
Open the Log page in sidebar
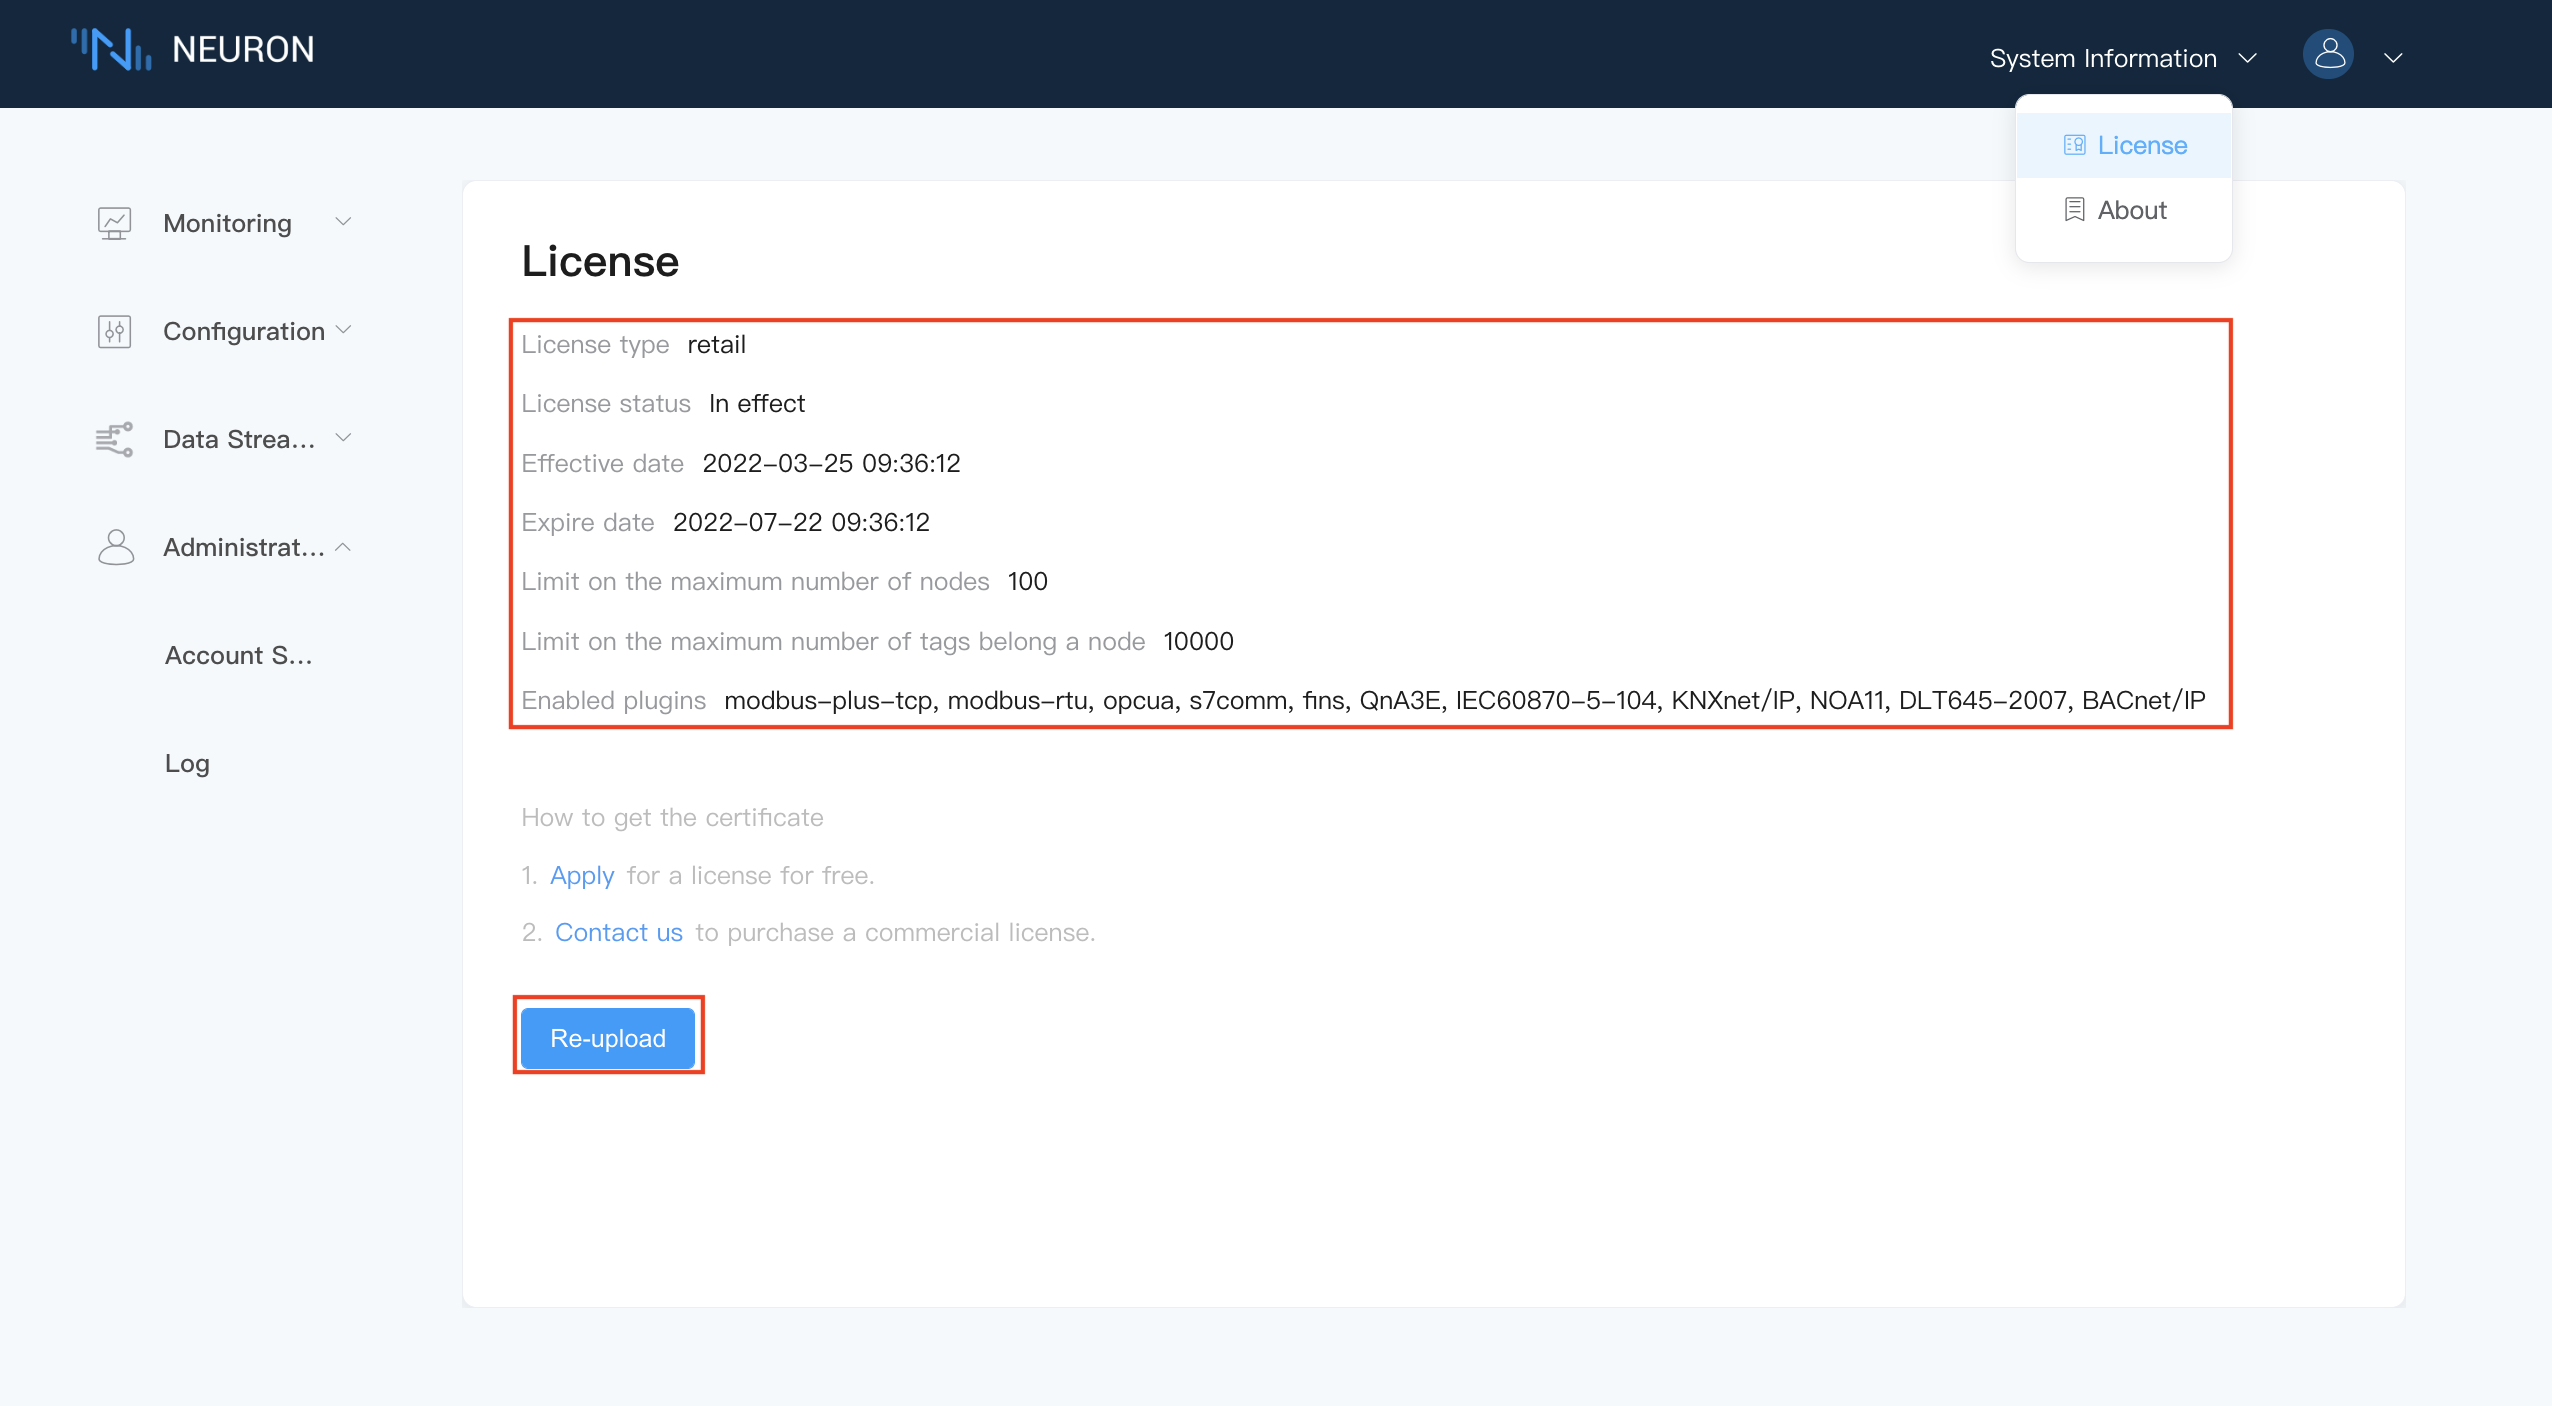[x=187, y=763]
